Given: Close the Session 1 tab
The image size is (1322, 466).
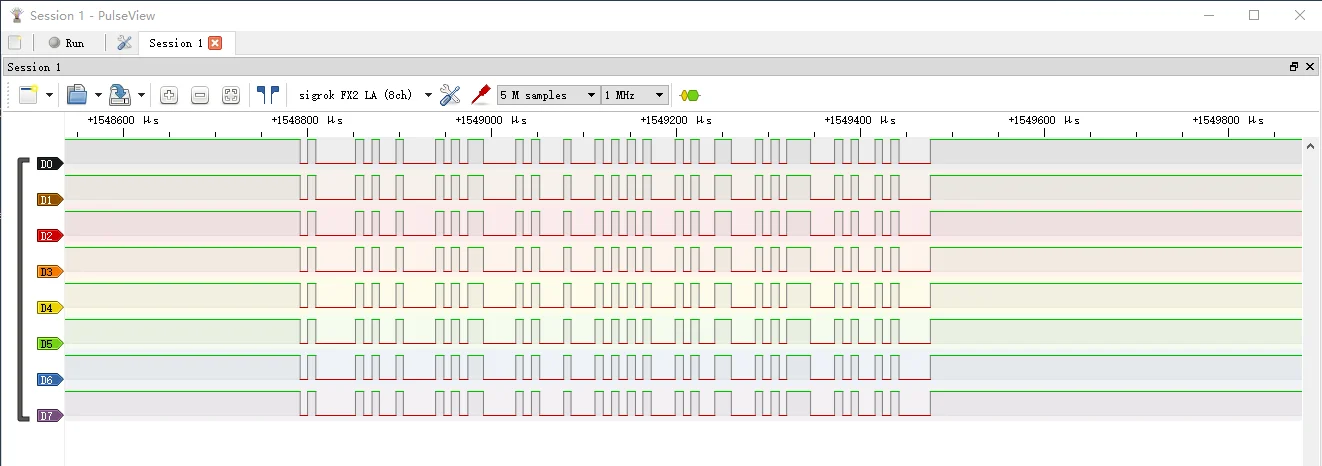Looking at the screenshot, I should tap(215, 43).
